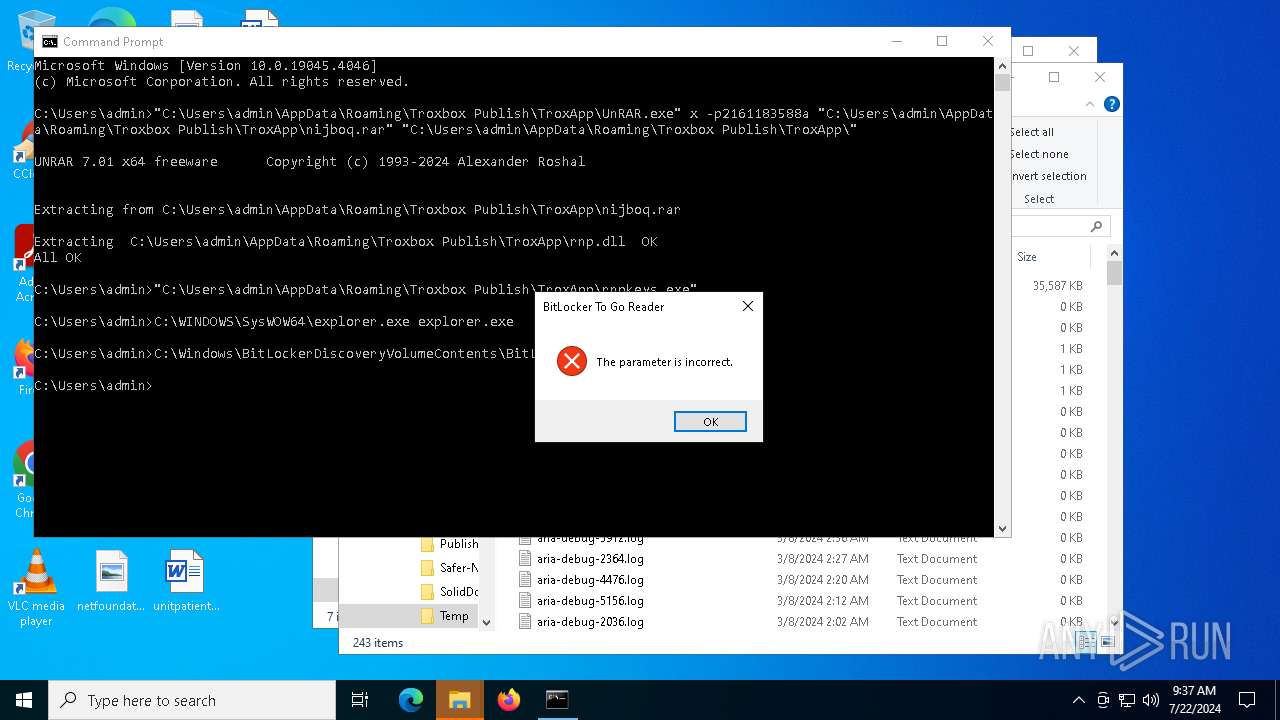Select the netfoundat... desktop image file
1280x720 pixels.
click(111, 582)
